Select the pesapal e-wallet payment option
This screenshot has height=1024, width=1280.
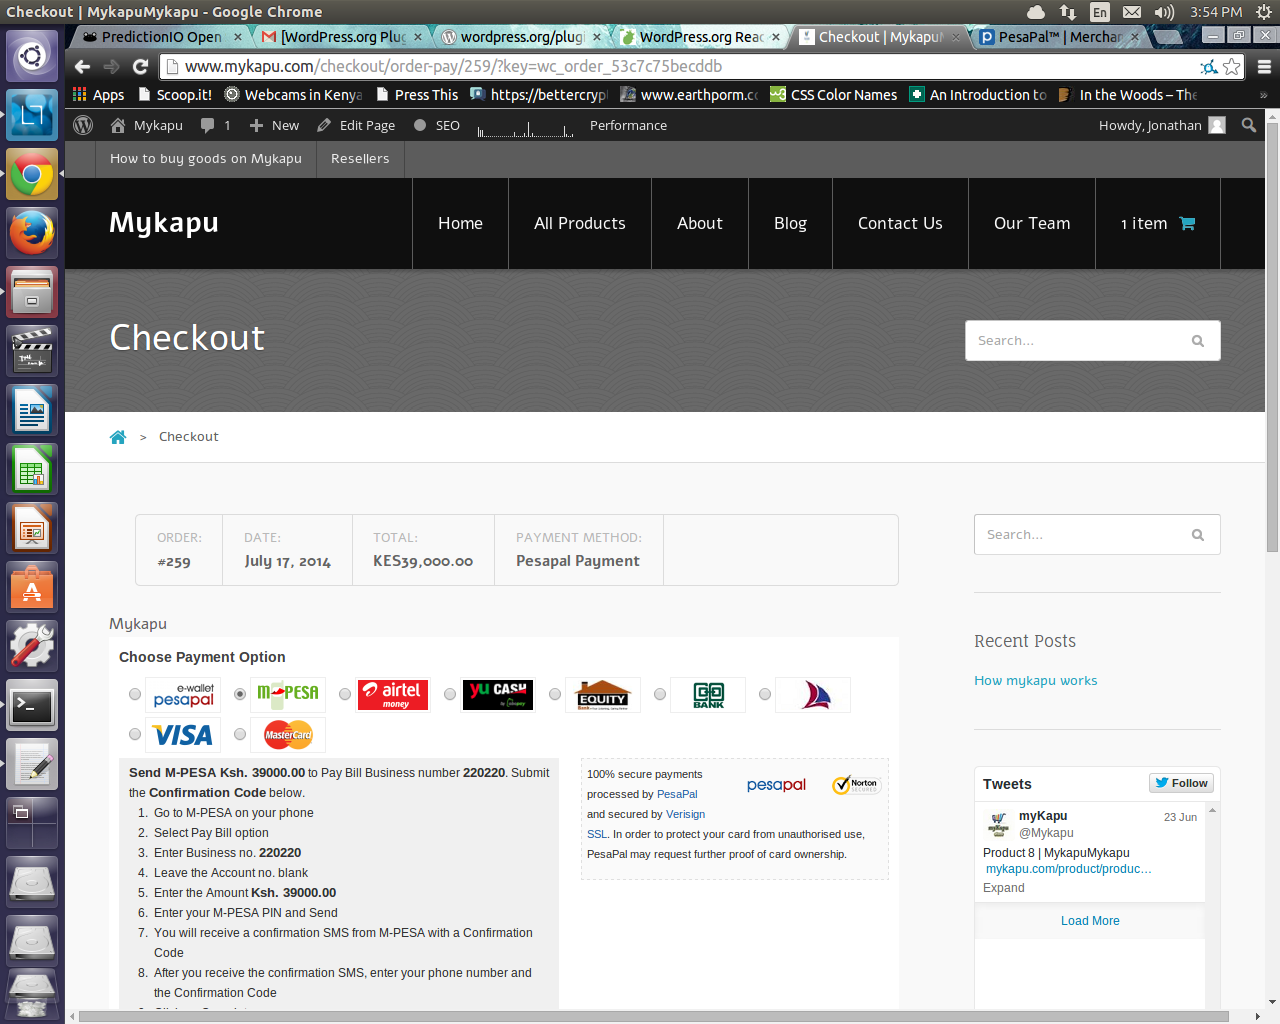[x=135, y=694]
